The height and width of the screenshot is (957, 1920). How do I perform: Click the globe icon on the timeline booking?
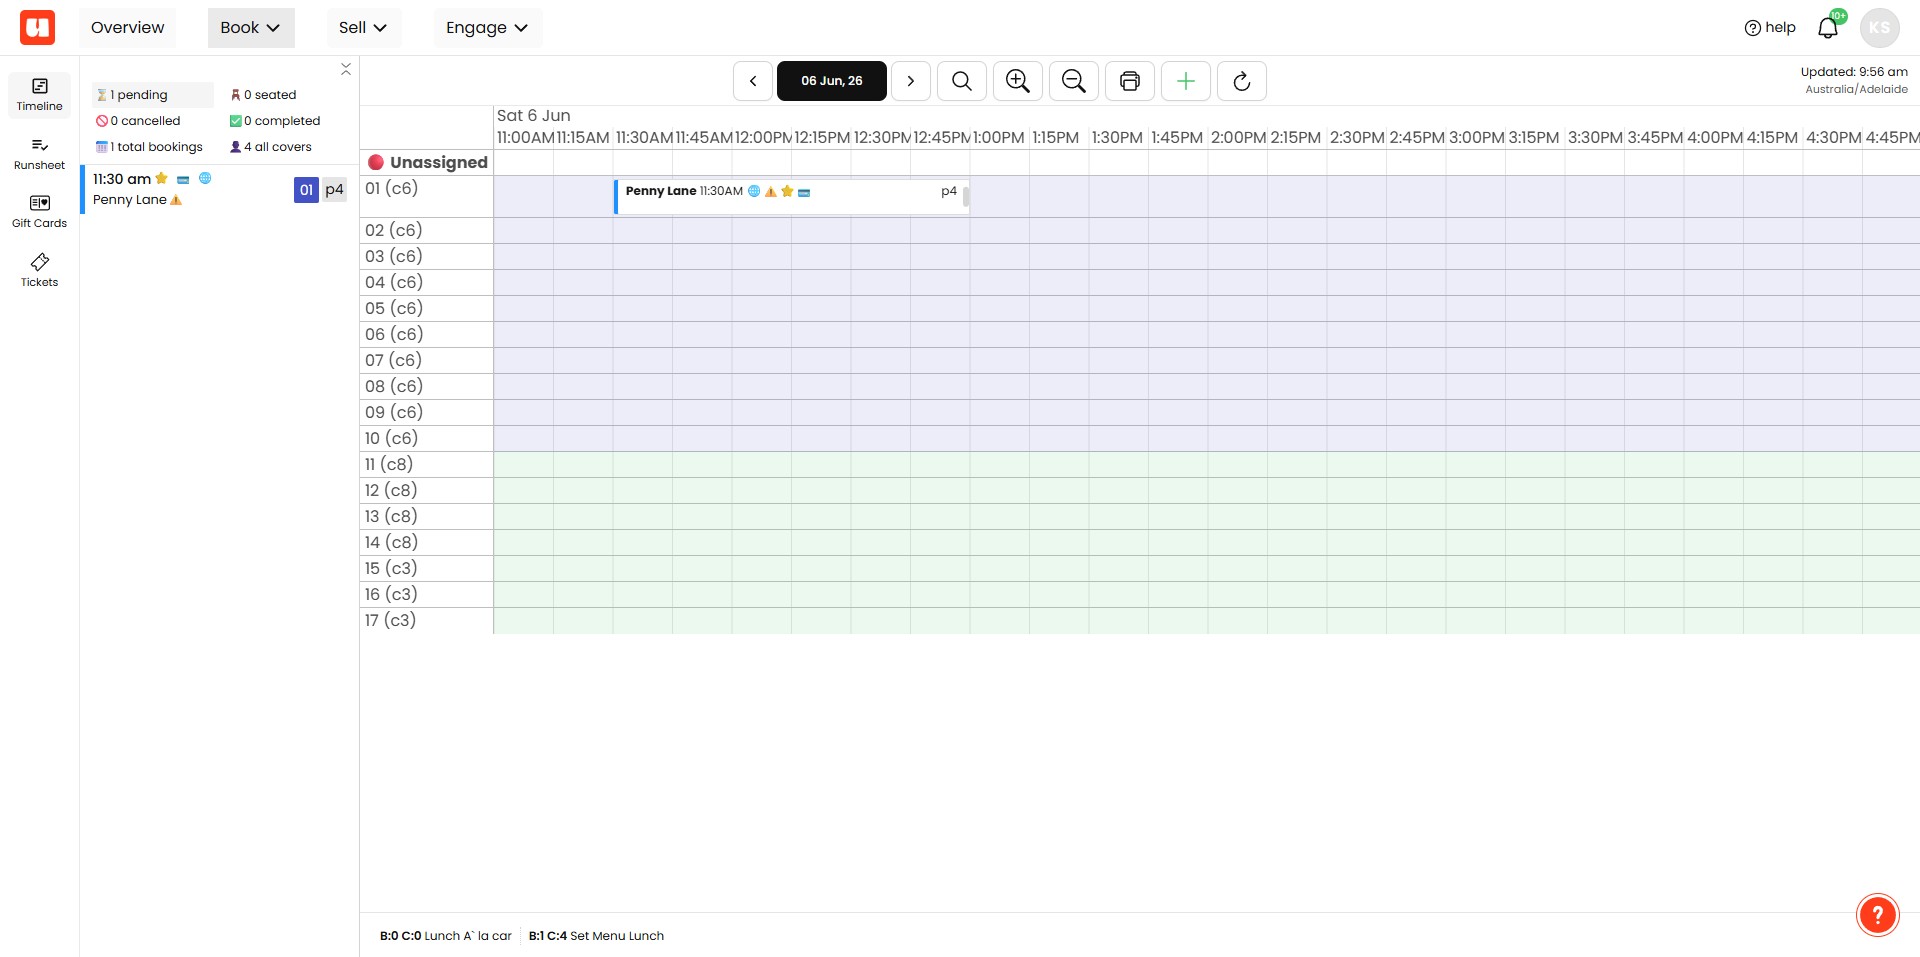click(754, 191)
